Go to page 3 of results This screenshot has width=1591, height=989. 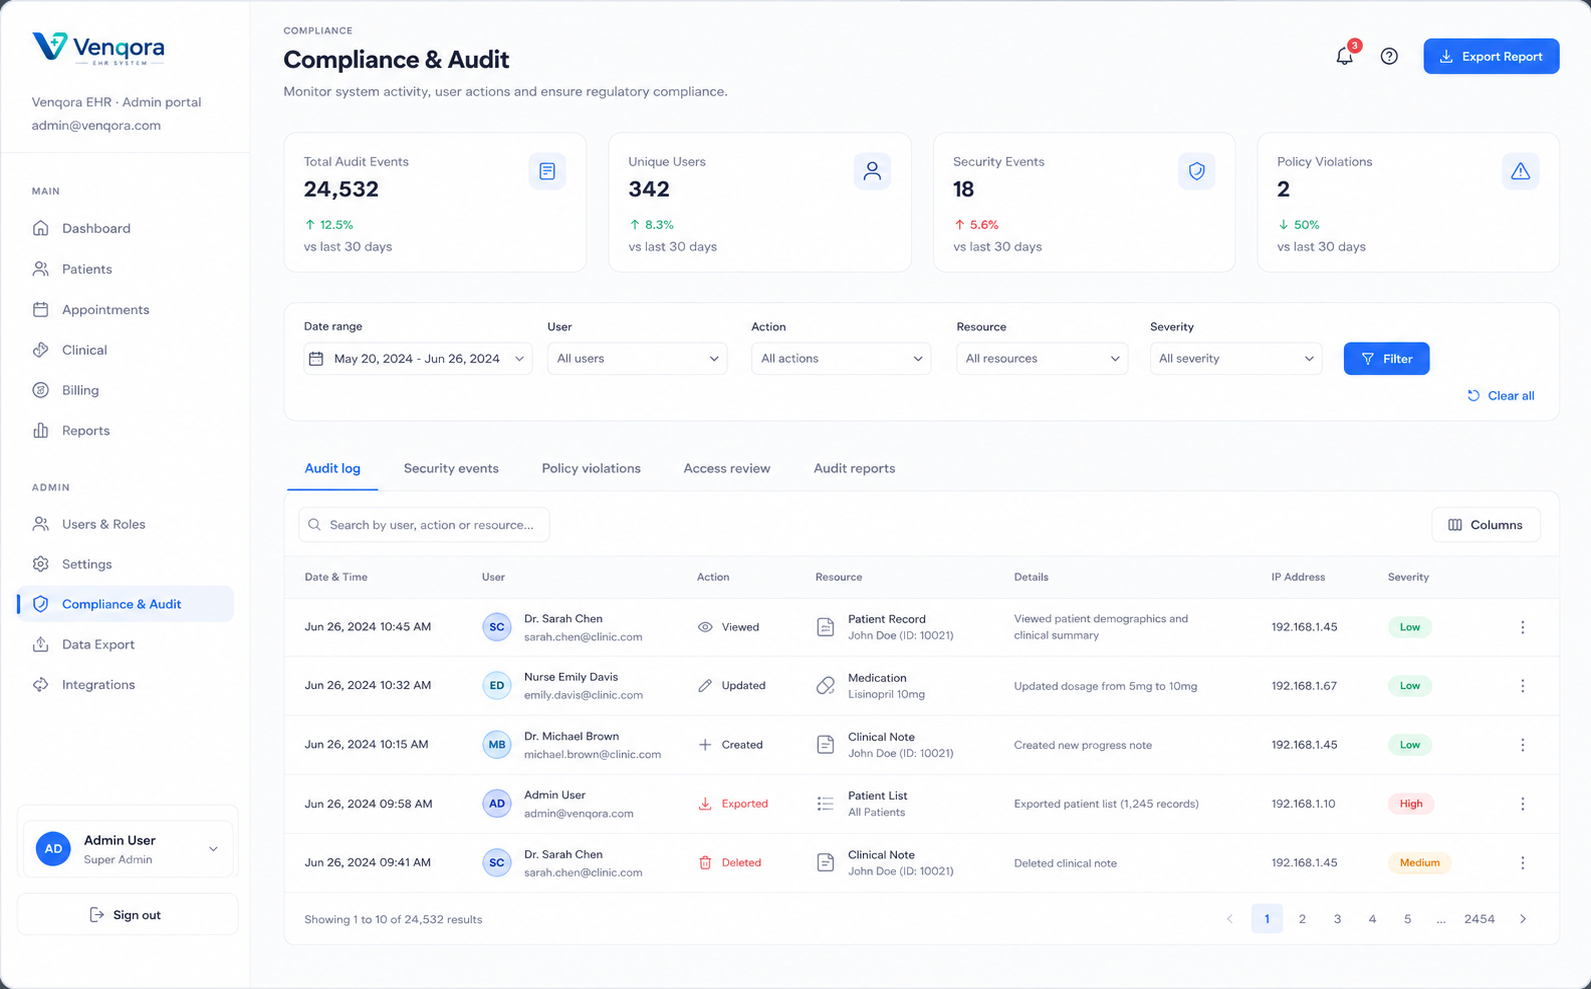(x=1337, y=919)
